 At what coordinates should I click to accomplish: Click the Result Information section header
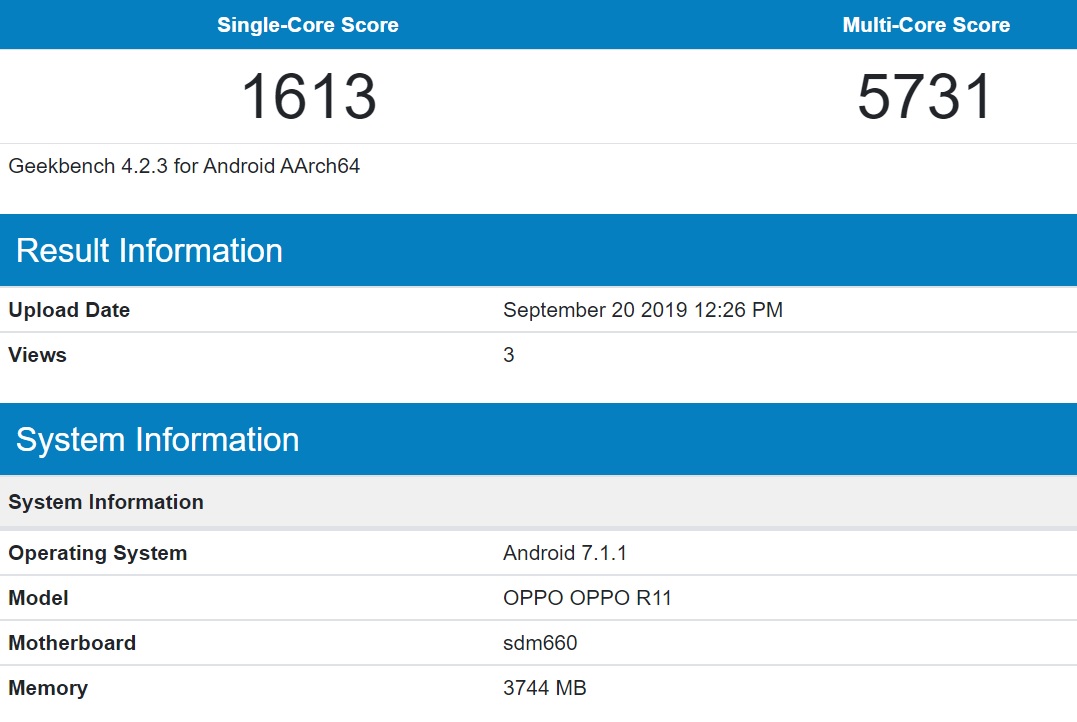tap(150, 250)
